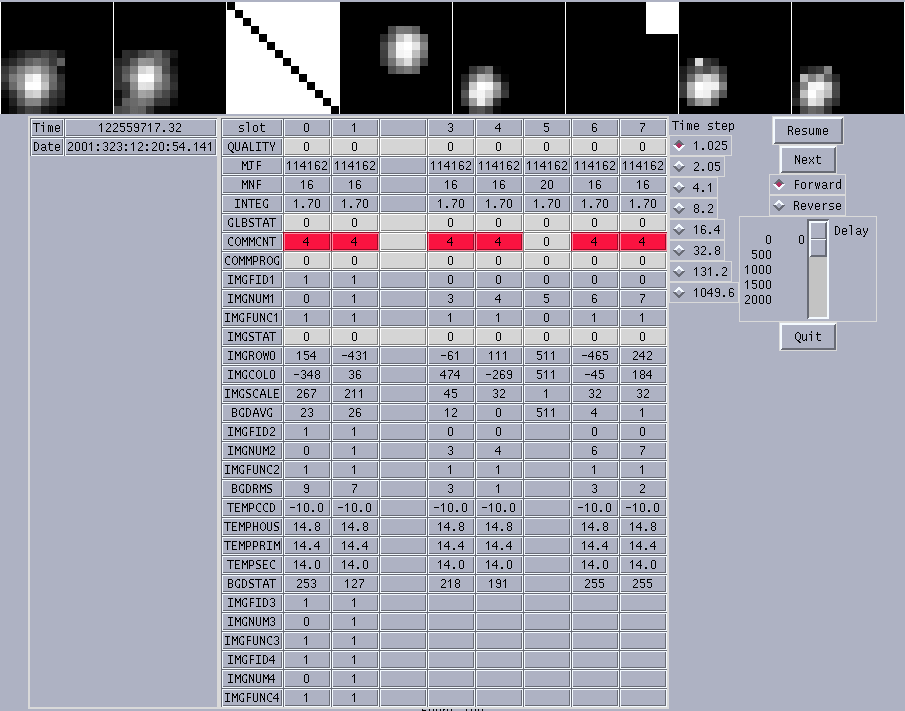Click the TEMPHOUS row label
Viewport: 905px width, 711px height.
[252, 527]
